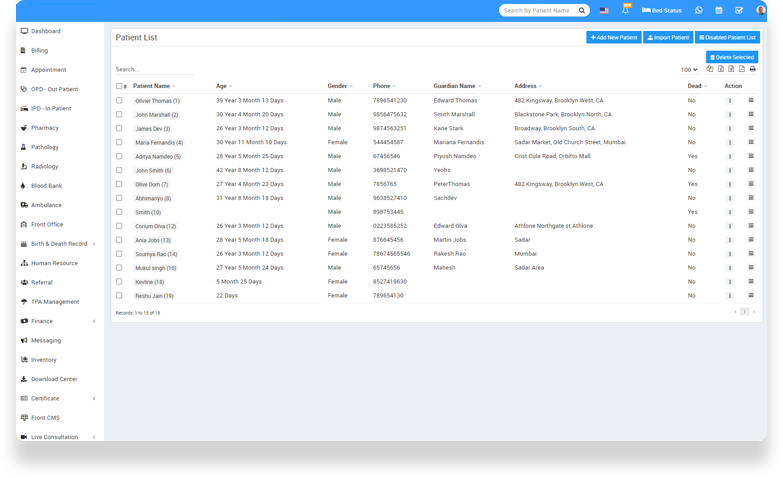
Task: Click the Search By Patient Name field
Action: [x=540, y=10]
